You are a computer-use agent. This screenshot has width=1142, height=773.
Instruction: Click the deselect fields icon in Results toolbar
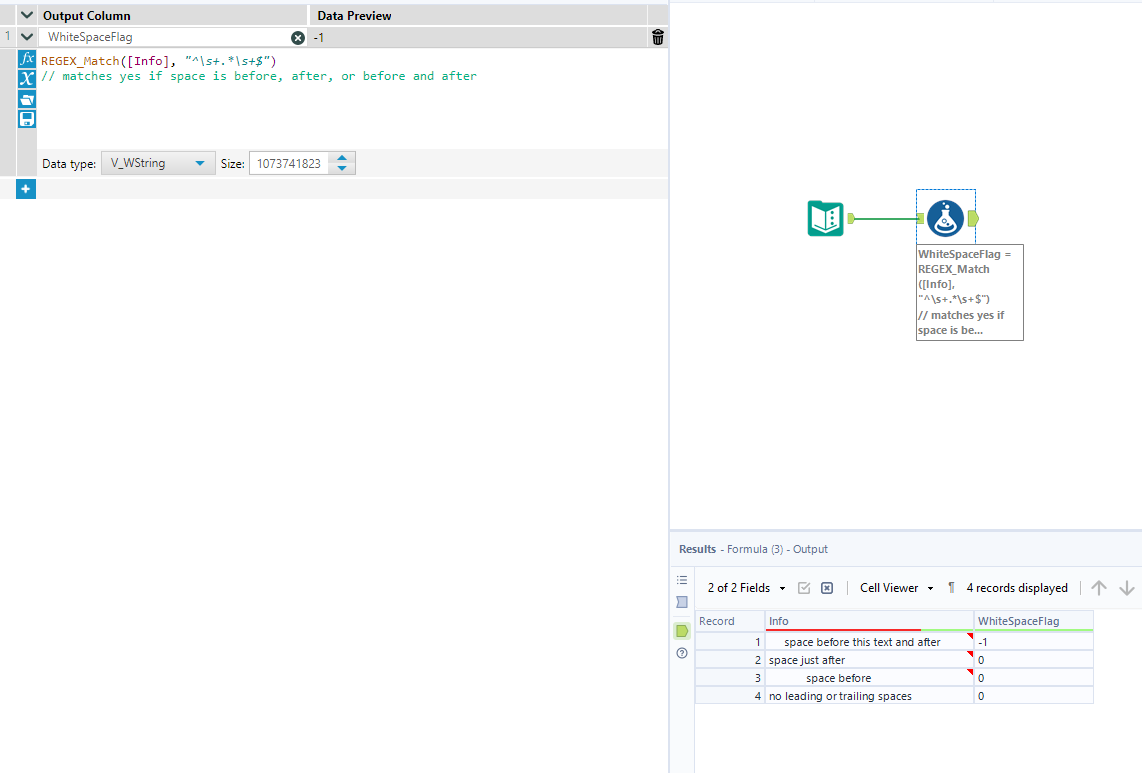click(826, 587)
